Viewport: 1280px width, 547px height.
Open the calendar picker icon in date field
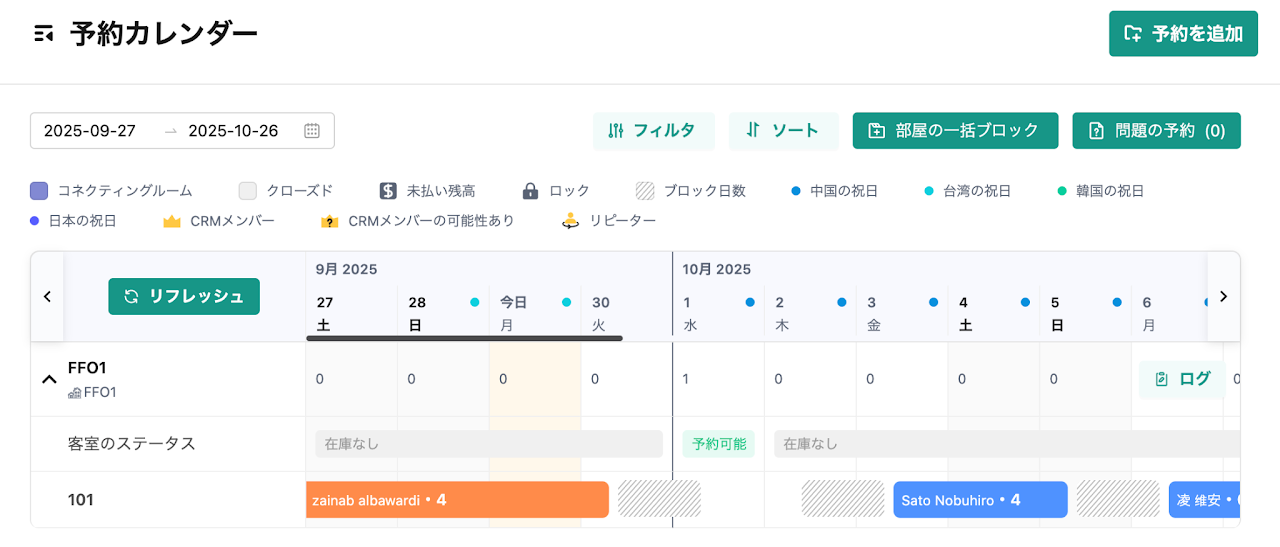point(312,131)
